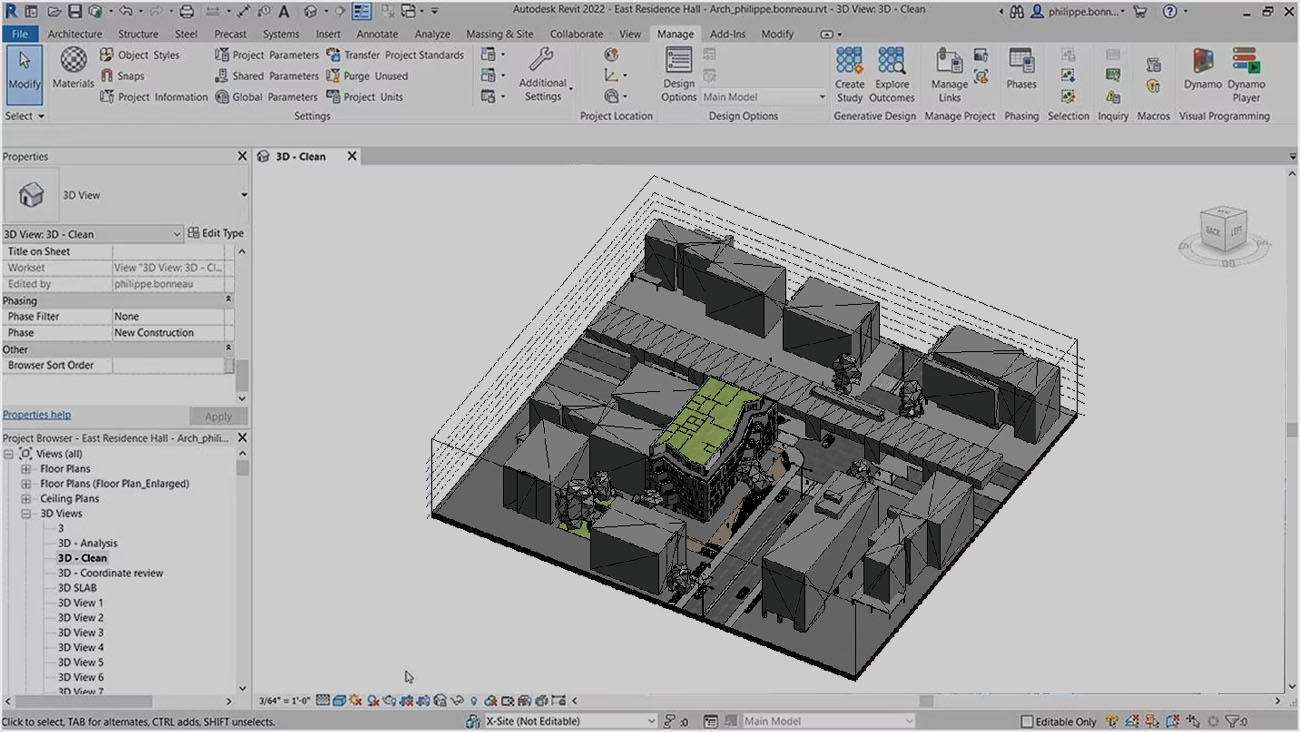Switch to the Architecture ribbon tab
Image resolution: width=1300 pixels, height=732 pixels.
(x=75, y=33)
